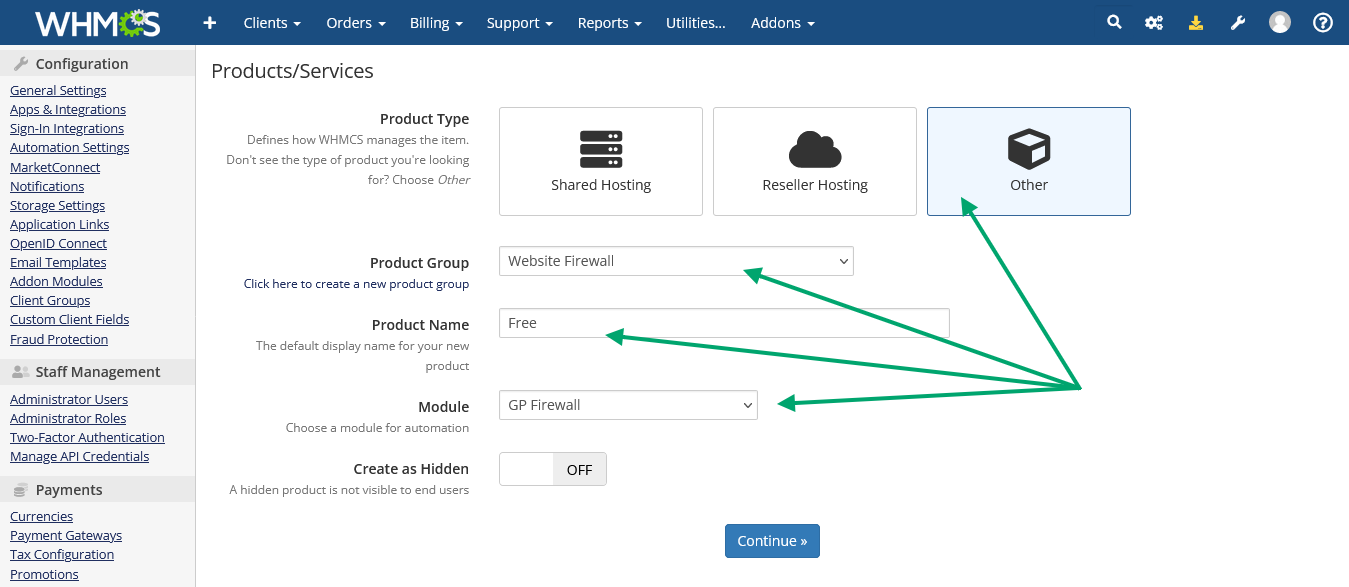Image resolution: width=1349 pixels, height=587 pixels.
Task: Select the Other product type
Action: coord(1029,161)
